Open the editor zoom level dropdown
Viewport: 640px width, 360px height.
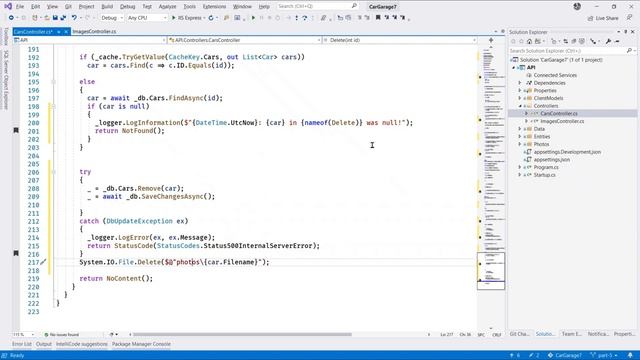(23, 334)
